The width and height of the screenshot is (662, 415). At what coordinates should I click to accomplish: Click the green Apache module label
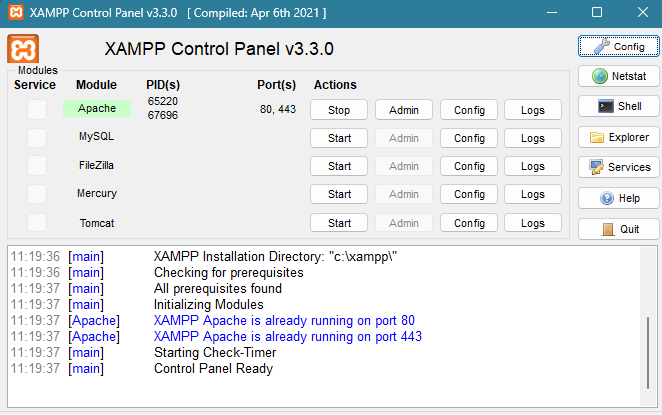point(97,108)
